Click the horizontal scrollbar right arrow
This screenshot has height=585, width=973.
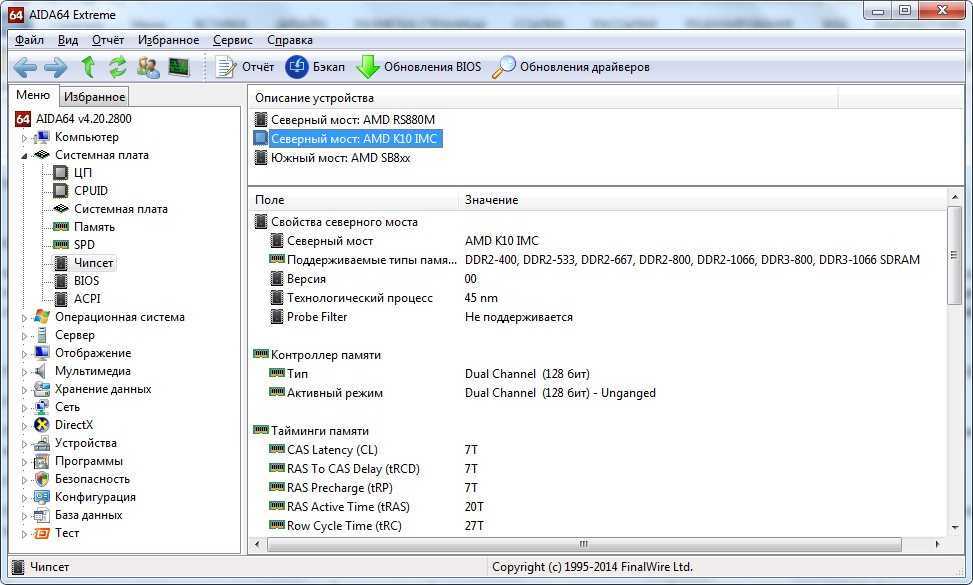tap(938, 545)
